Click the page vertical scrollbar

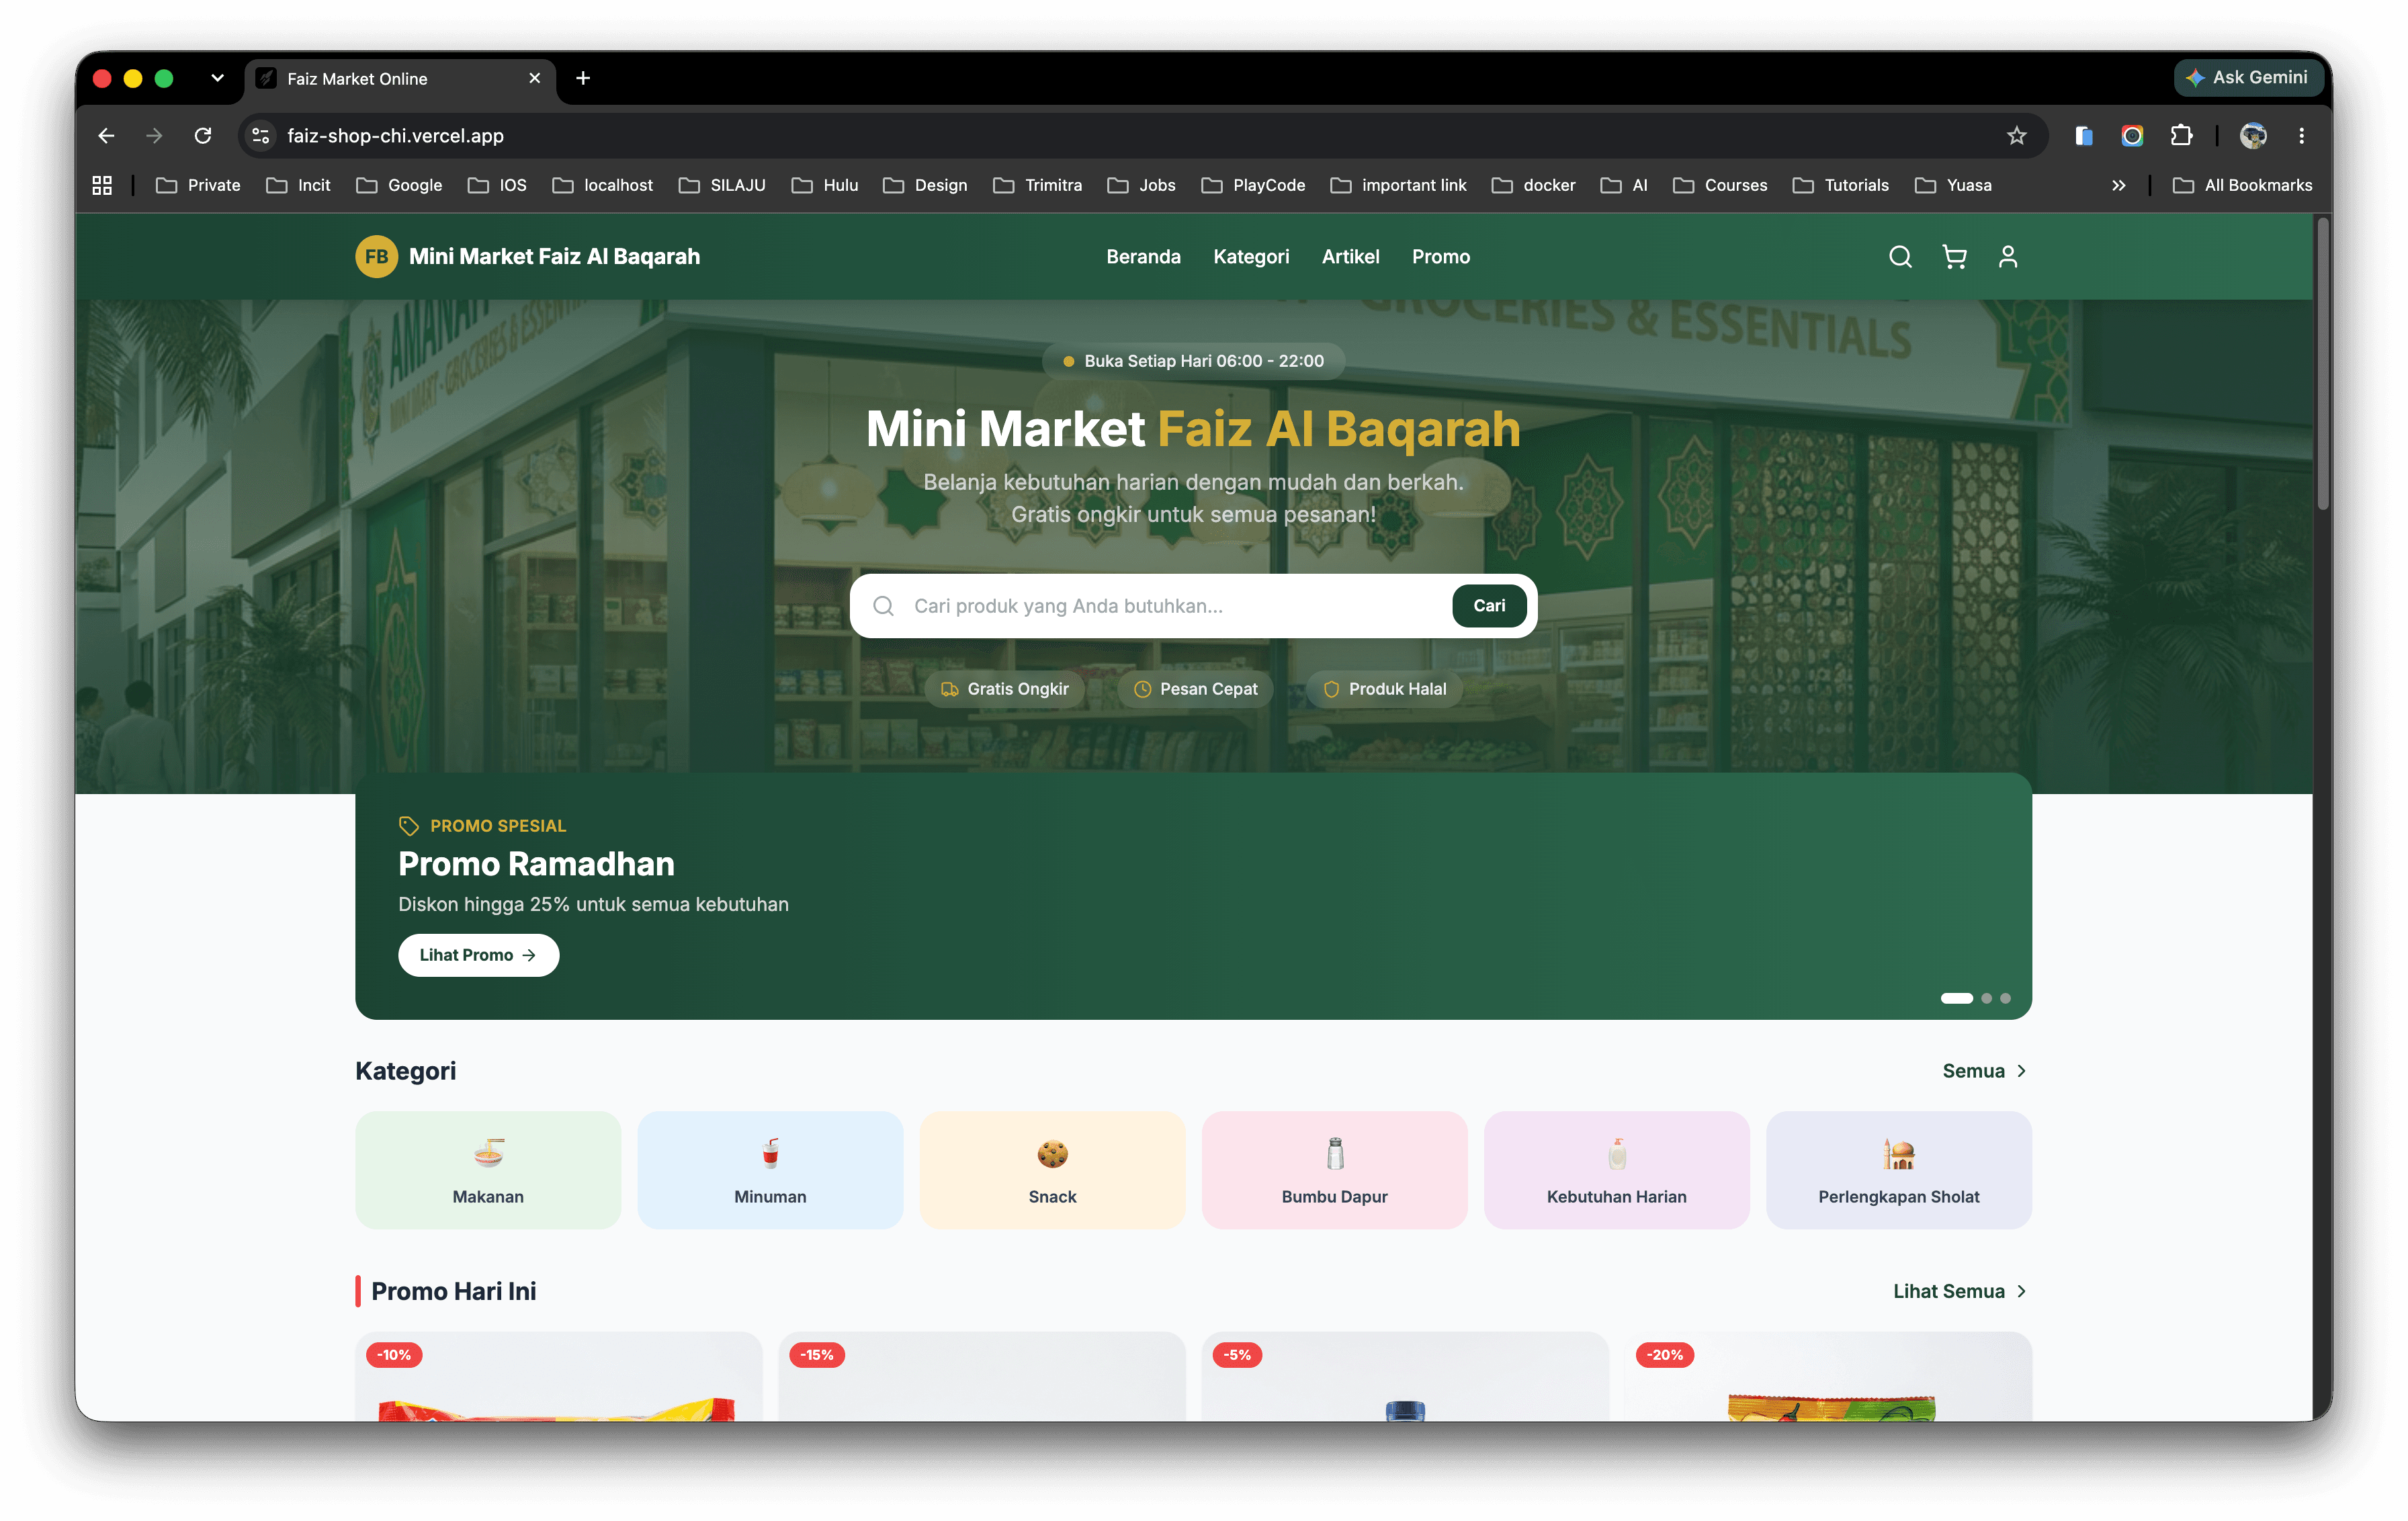[x=2322, y=365]
